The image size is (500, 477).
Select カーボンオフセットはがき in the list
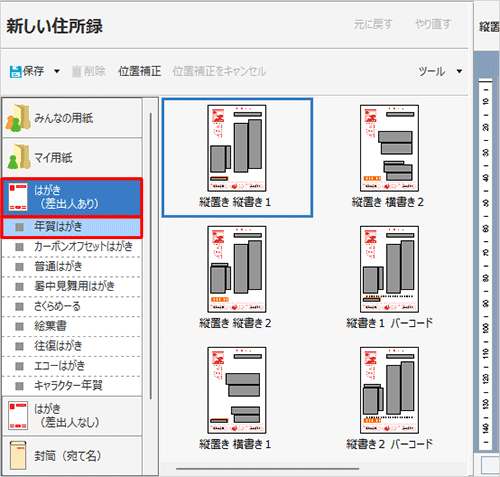point(72,247)
